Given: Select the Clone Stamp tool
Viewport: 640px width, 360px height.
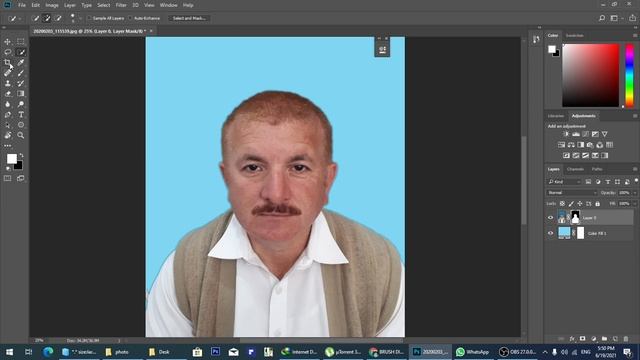Looking at the screenshot, I should [7, 83].
